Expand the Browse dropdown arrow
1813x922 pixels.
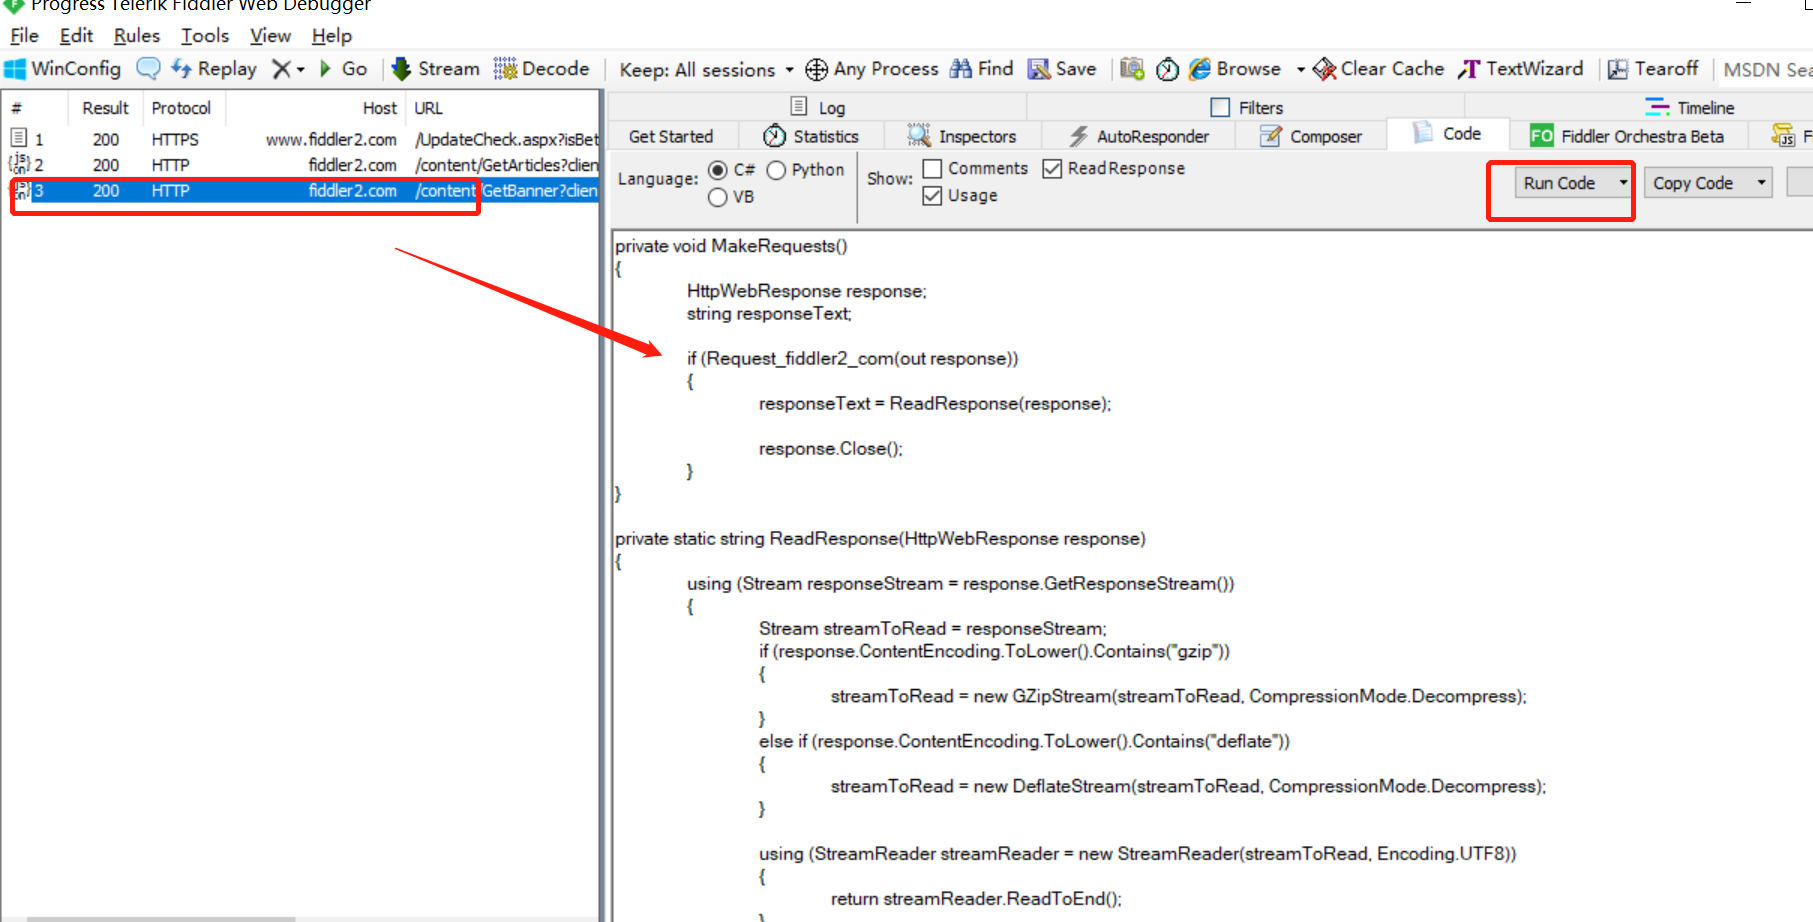click(x=1300, y=70)
